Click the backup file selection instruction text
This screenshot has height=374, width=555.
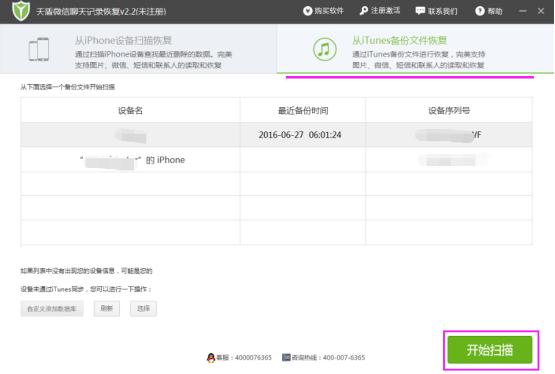click(68, 87)
